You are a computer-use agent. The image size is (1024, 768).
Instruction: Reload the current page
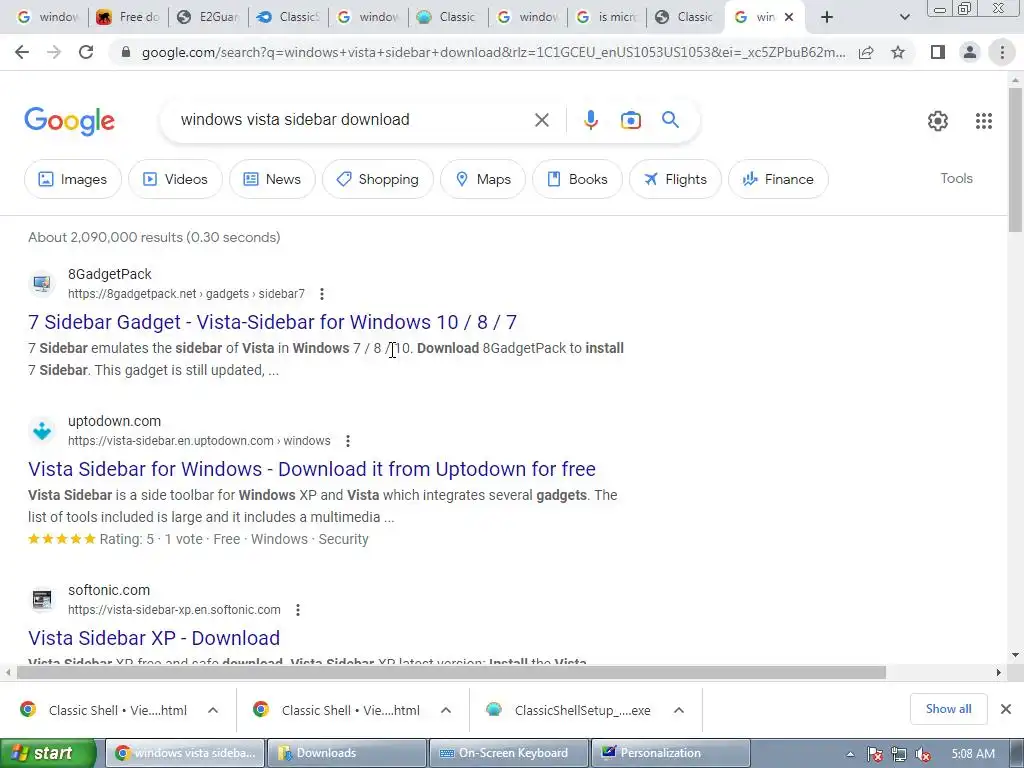click(x=86, y=52)
